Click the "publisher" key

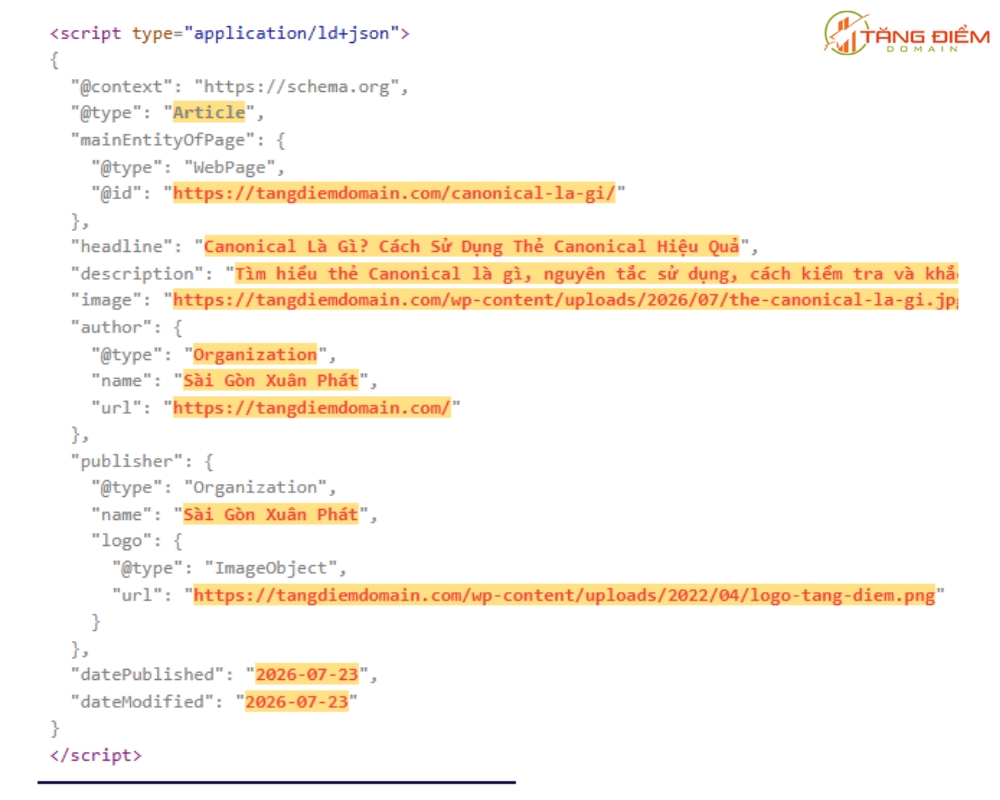click(x=127, y=461)
